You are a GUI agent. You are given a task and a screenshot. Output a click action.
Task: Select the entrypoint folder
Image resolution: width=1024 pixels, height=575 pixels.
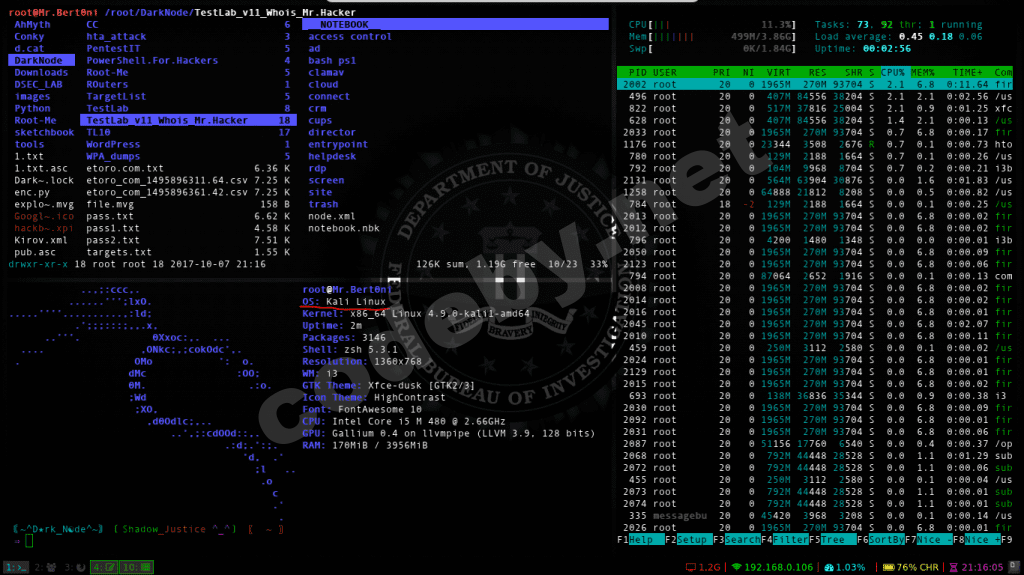338,144
